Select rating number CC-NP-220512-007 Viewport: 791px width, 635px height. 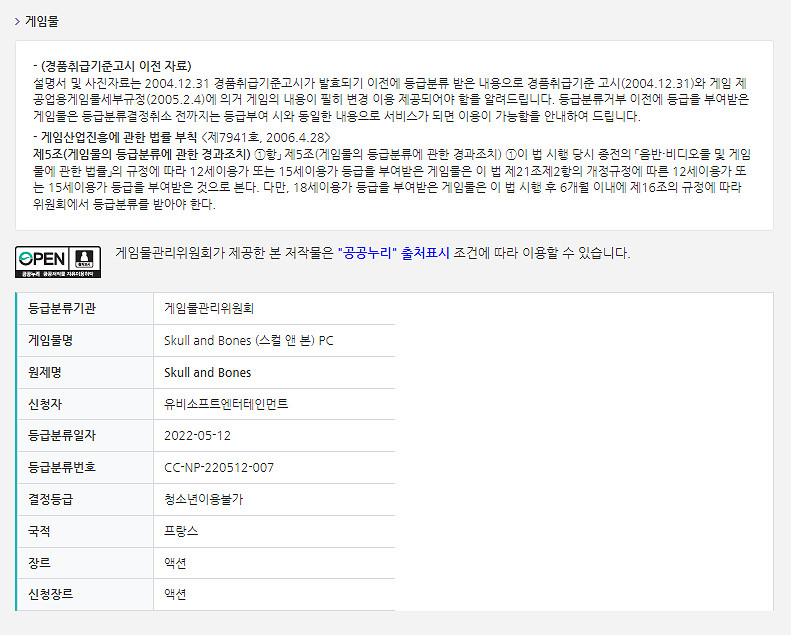point(219,468)
